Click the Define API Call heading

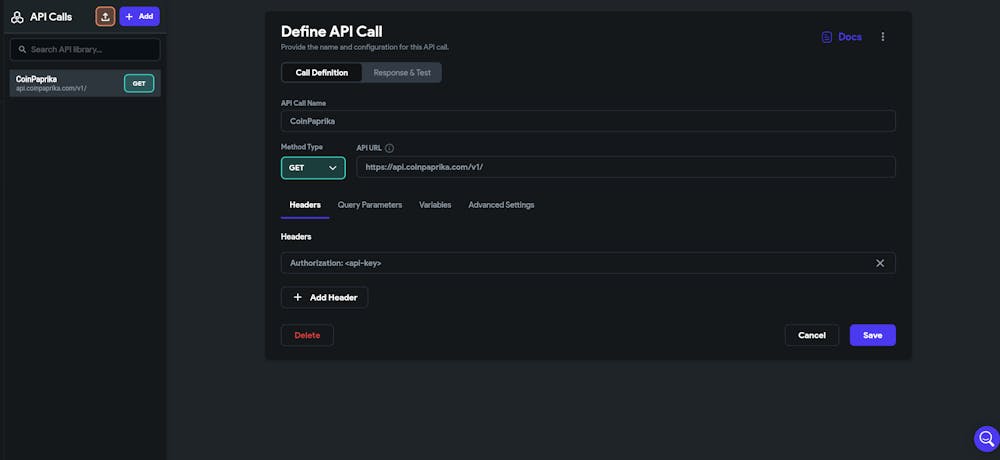[x=332, y=31]
